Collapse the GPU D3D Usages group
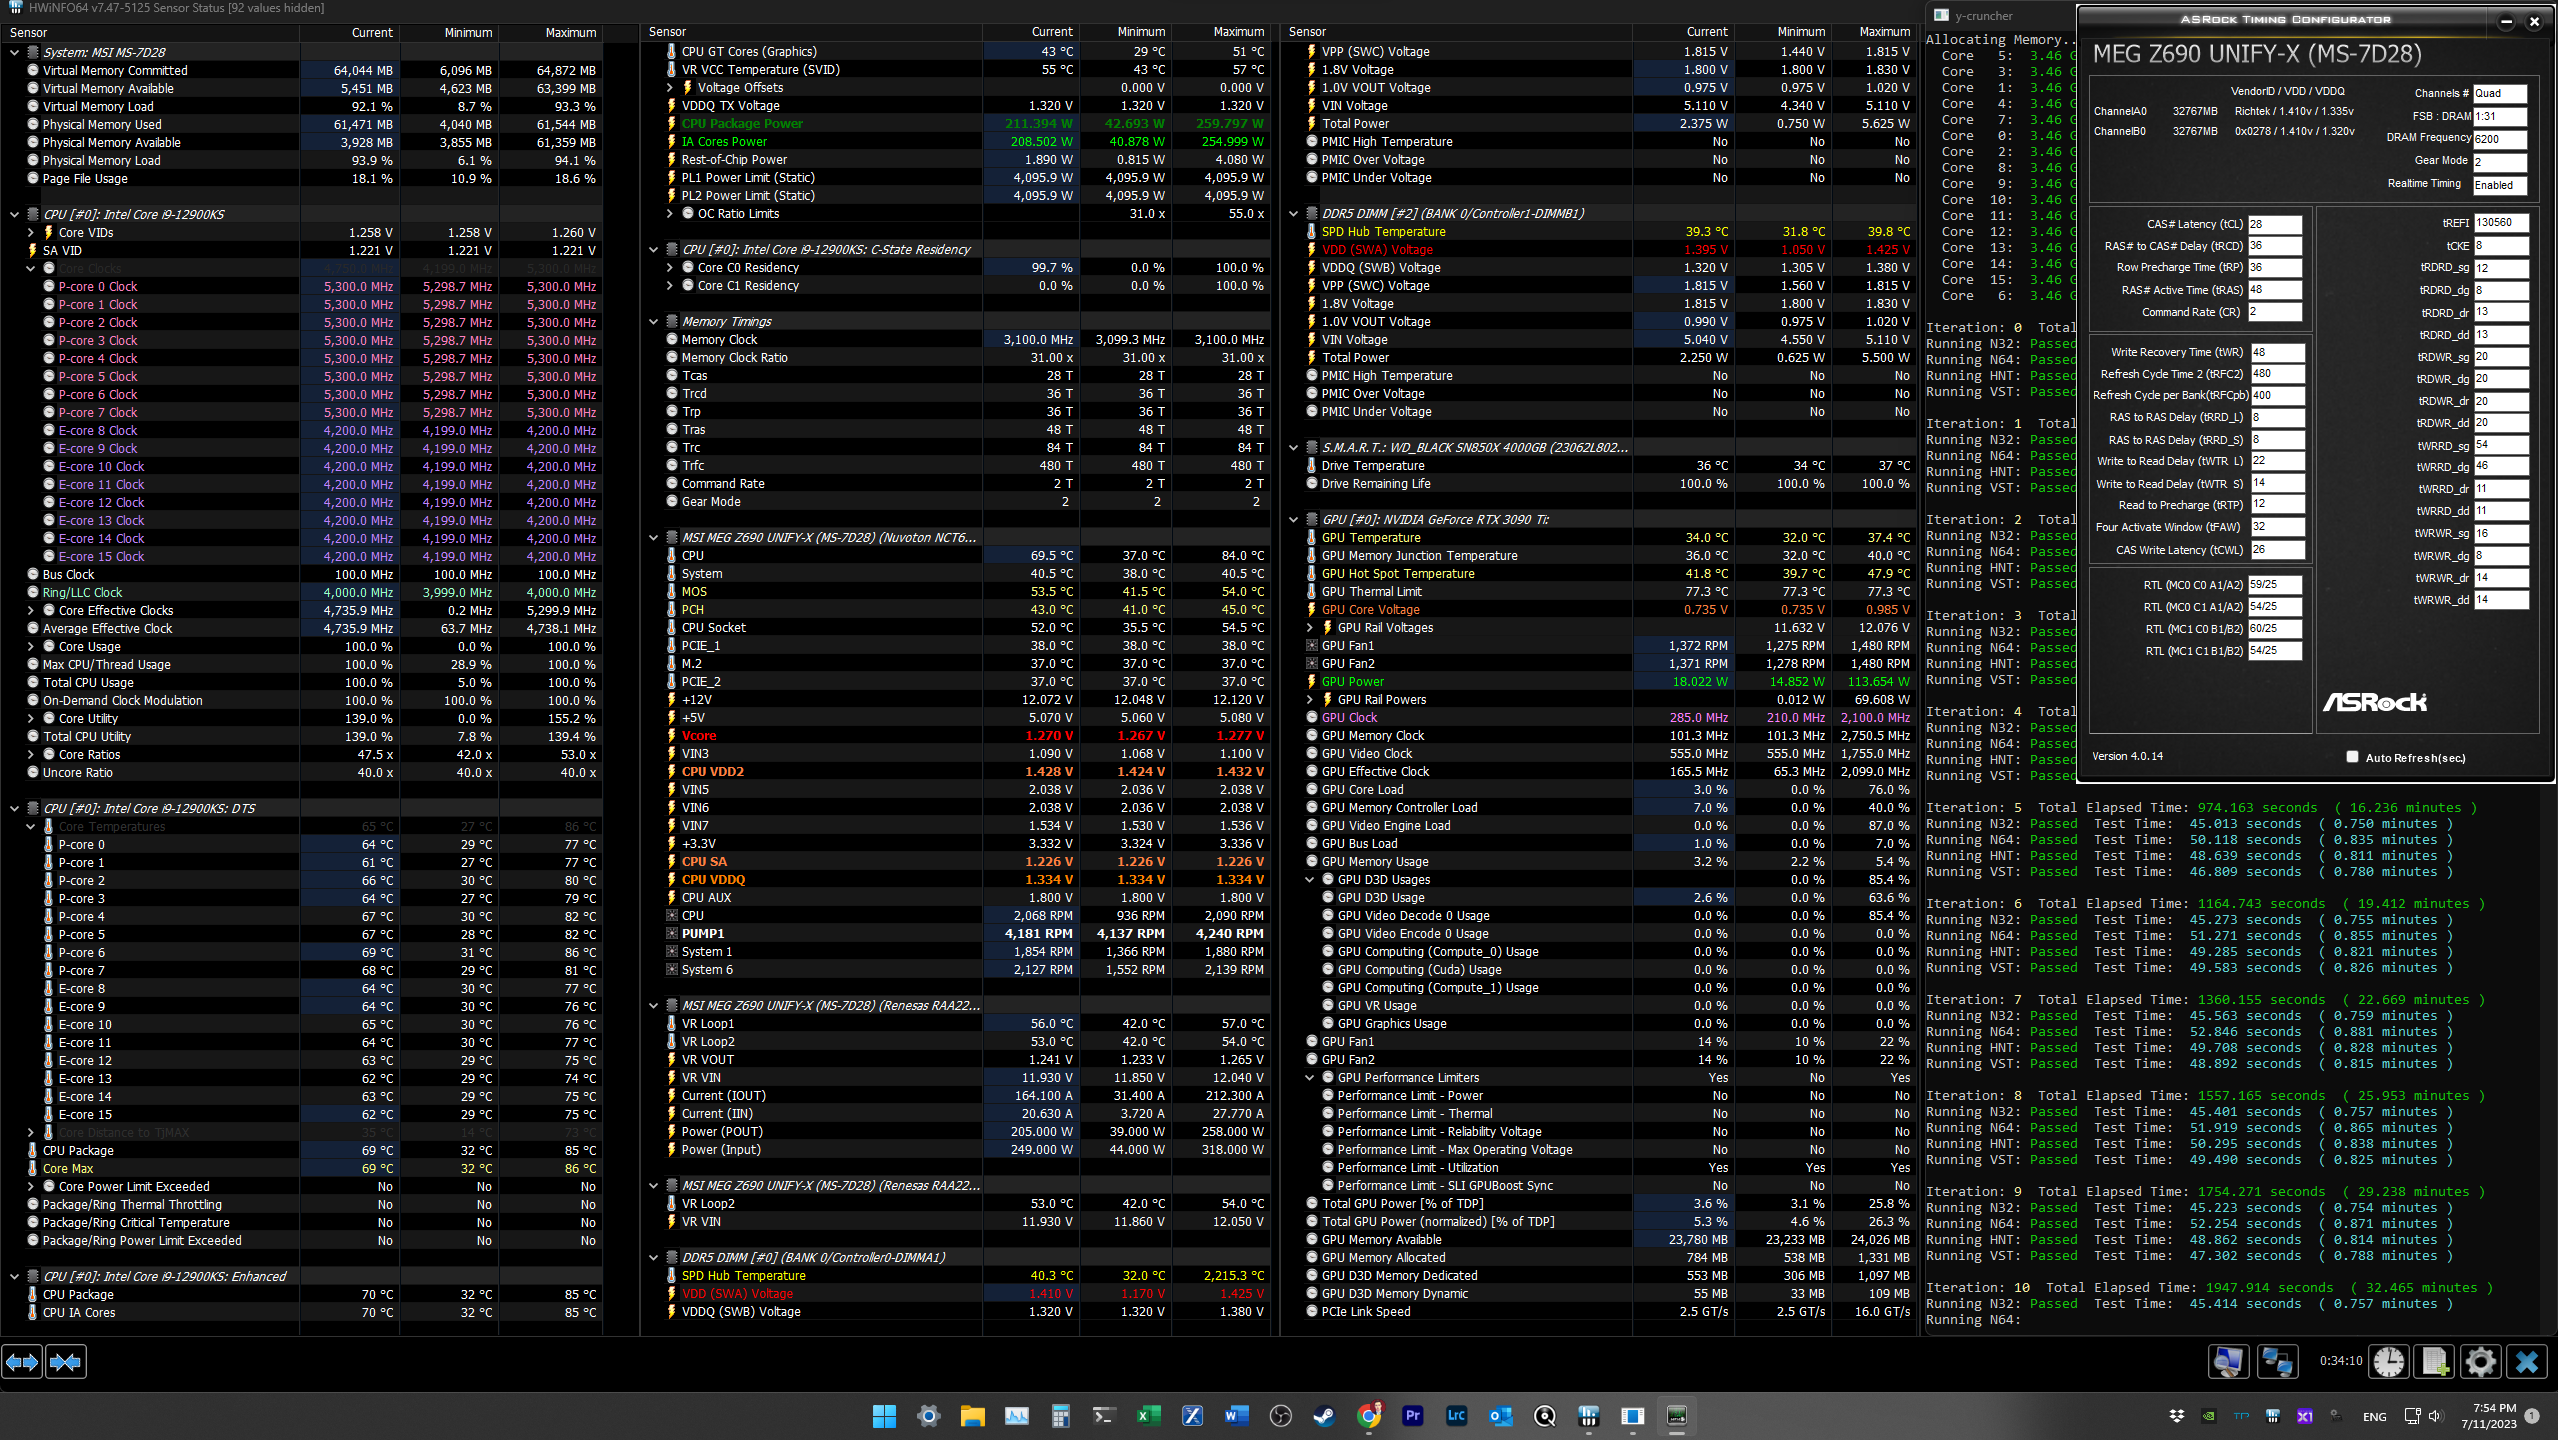The height and width of the screenshot is (1440, 2558). pyautogui.click(x=1310, y=880)
